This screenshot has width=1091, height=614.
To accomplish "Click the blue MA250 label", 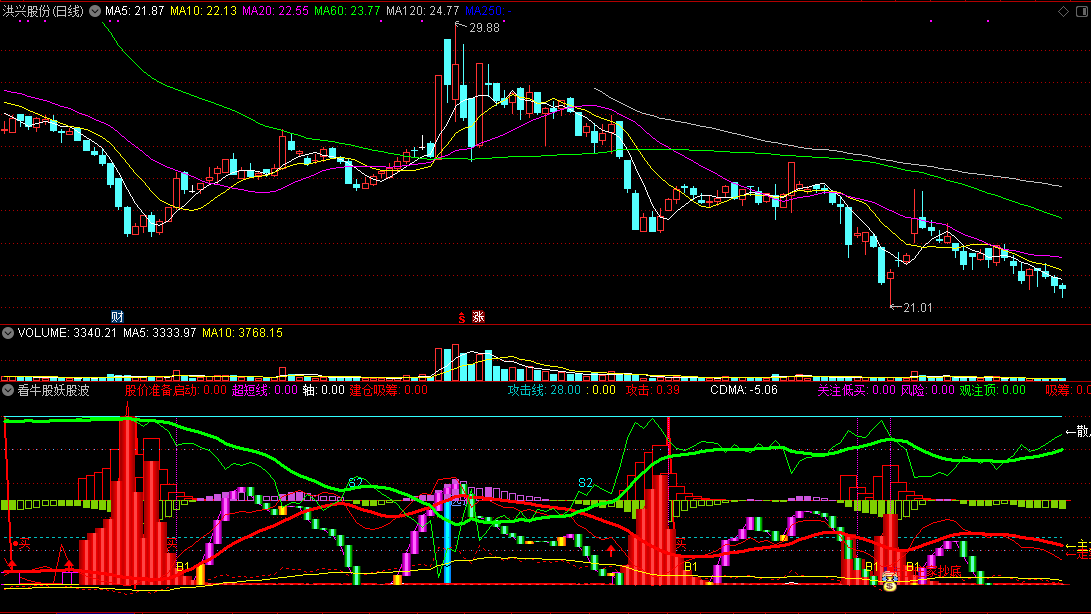I will pyautogui.click(x=488, y=11).
